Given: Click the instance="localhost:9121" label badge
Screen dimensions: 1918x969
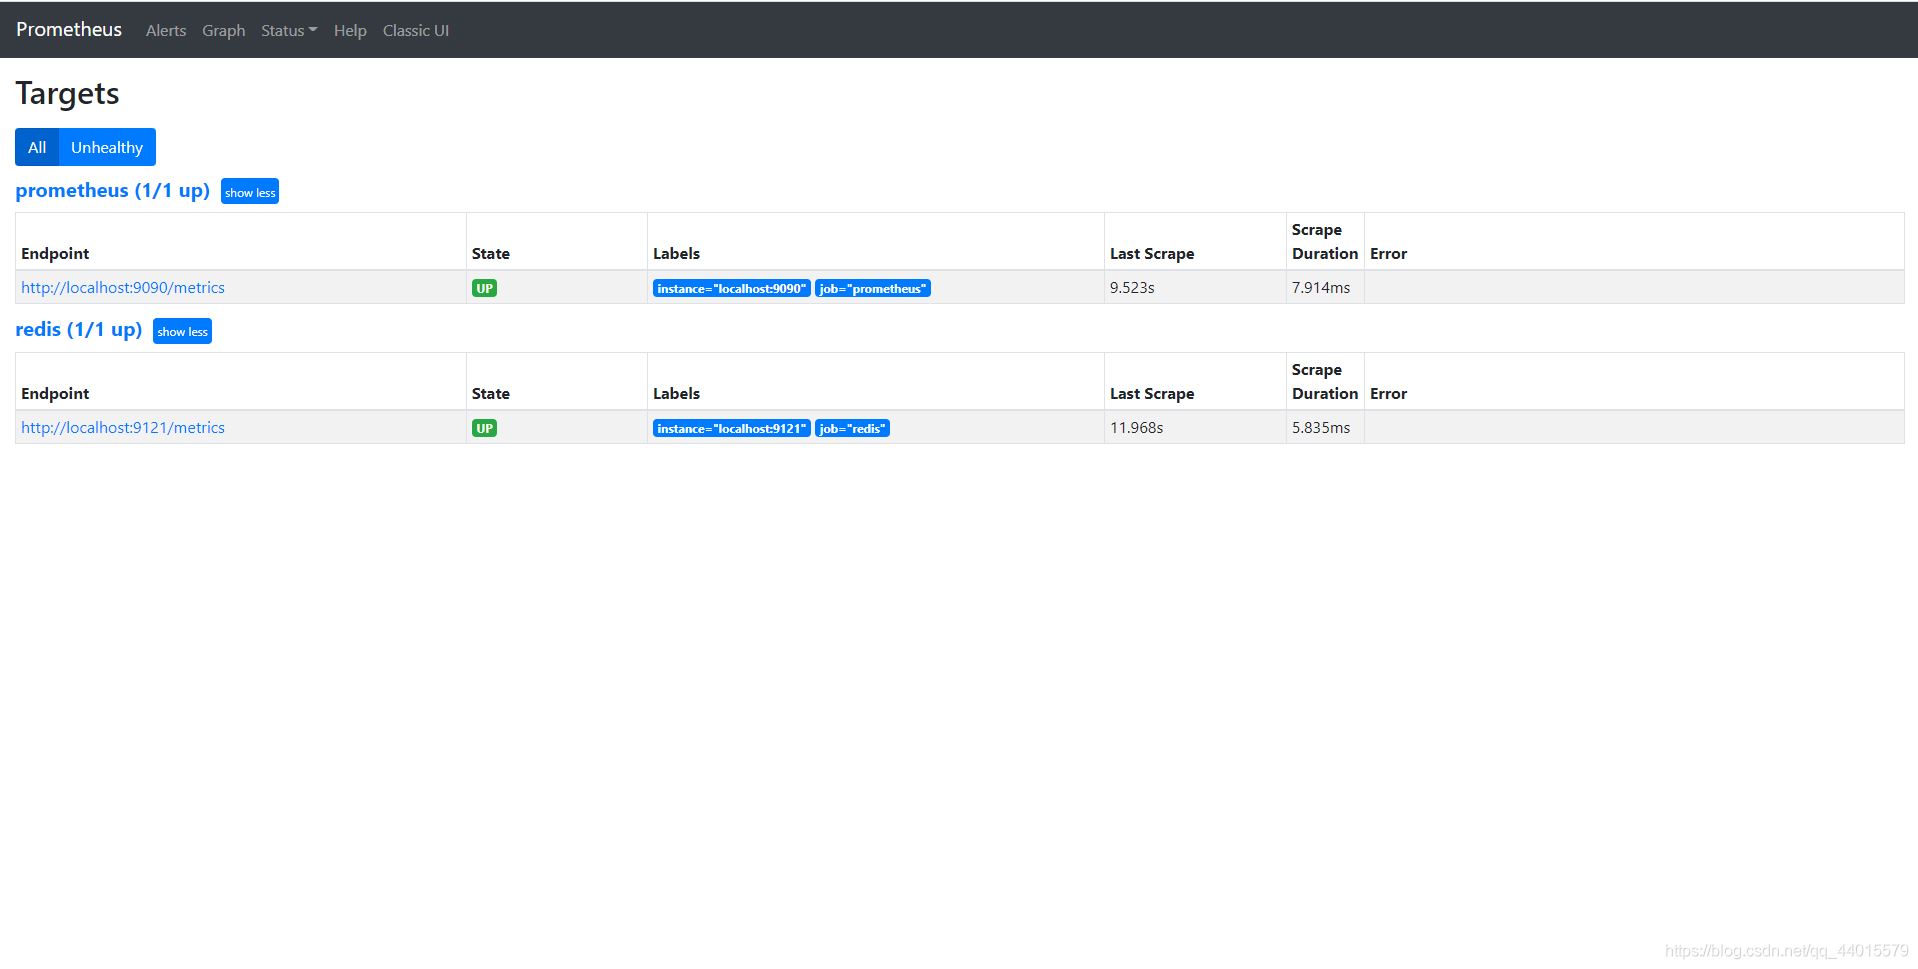Looking at the screenshot, I should click(731, 428).
